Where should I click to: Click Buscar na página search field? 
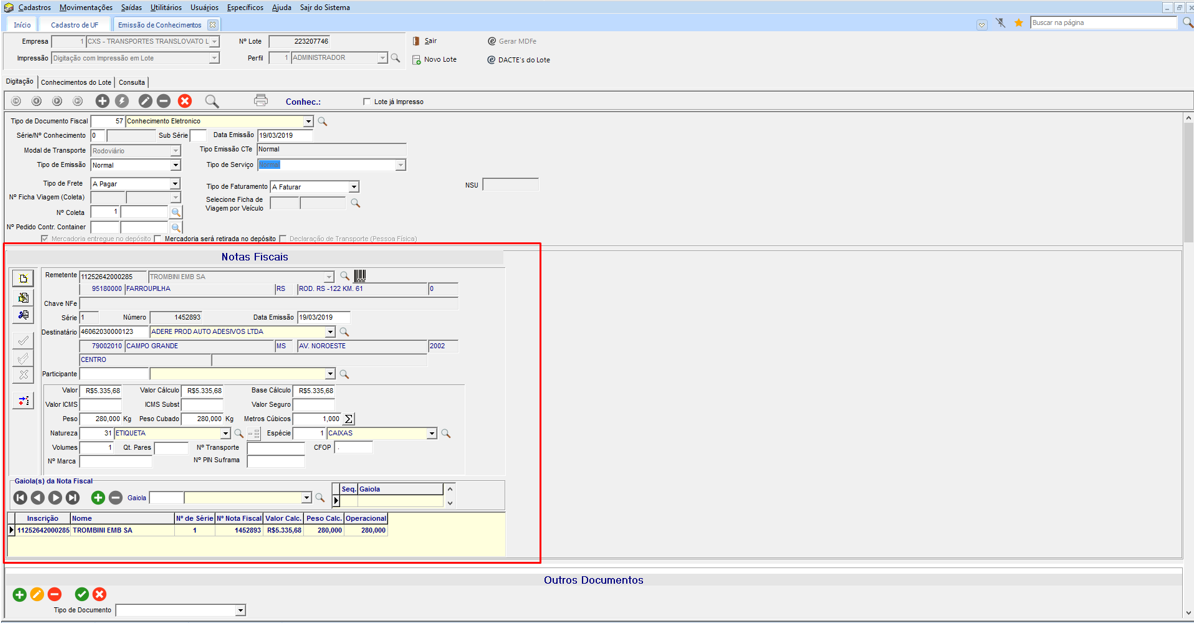(x=1103, y=23)
